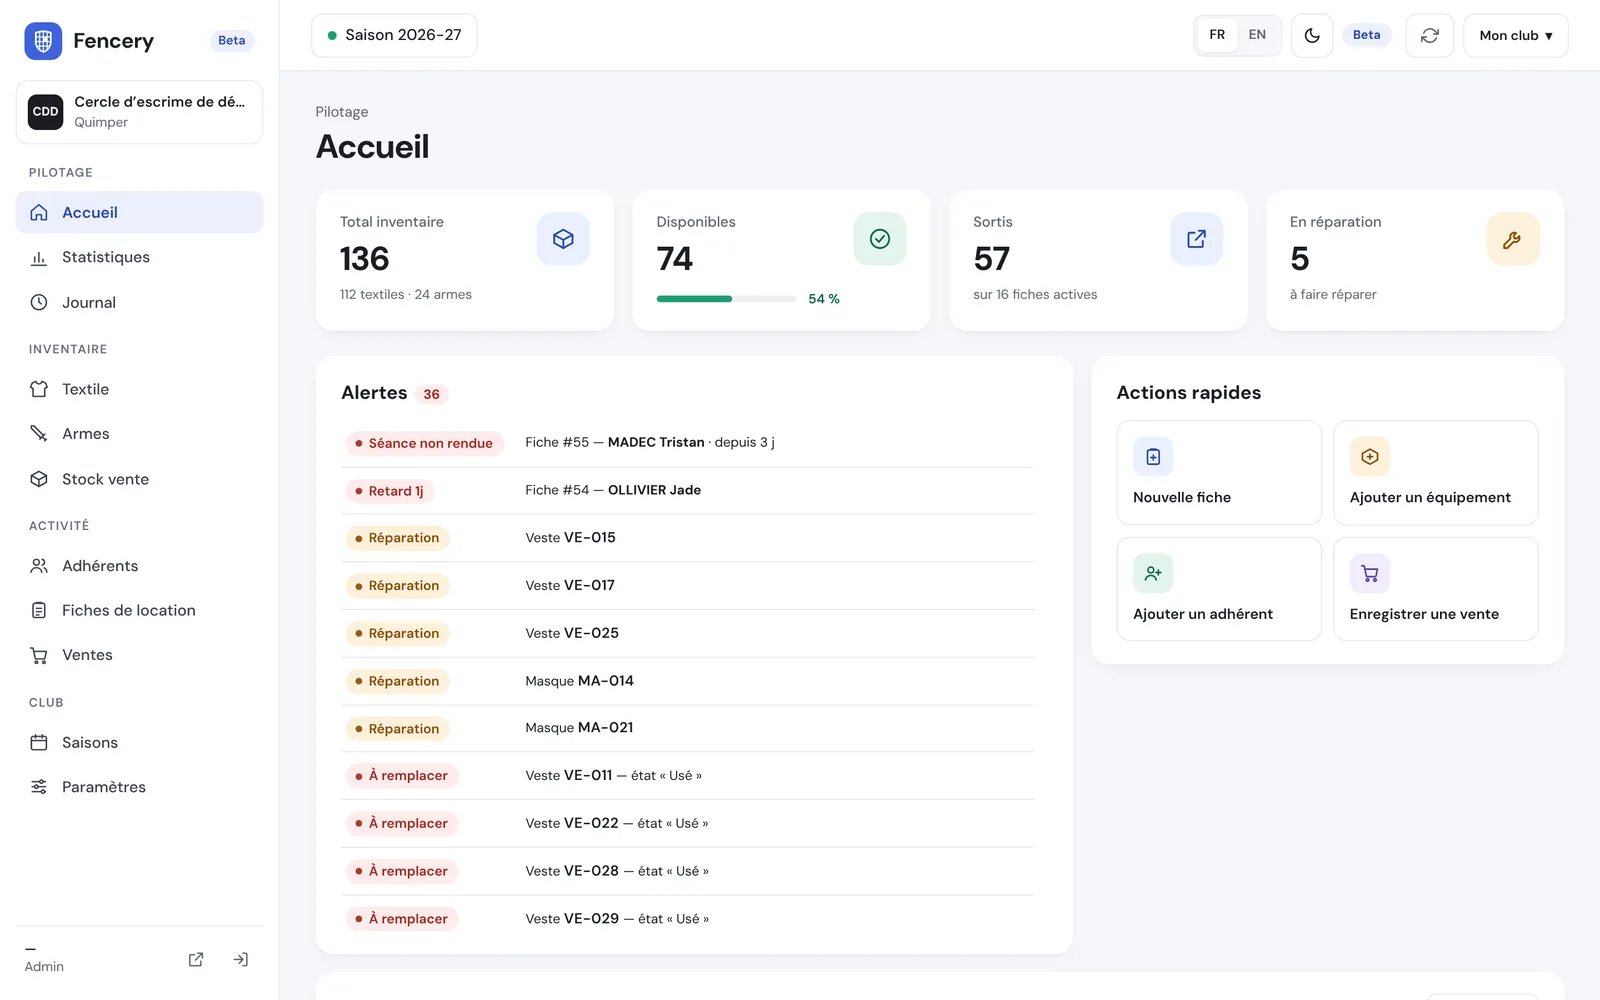Click the Fencery shield logo icon
This screenshot has height=1000, width=1600.
click(x=43, y=41)
